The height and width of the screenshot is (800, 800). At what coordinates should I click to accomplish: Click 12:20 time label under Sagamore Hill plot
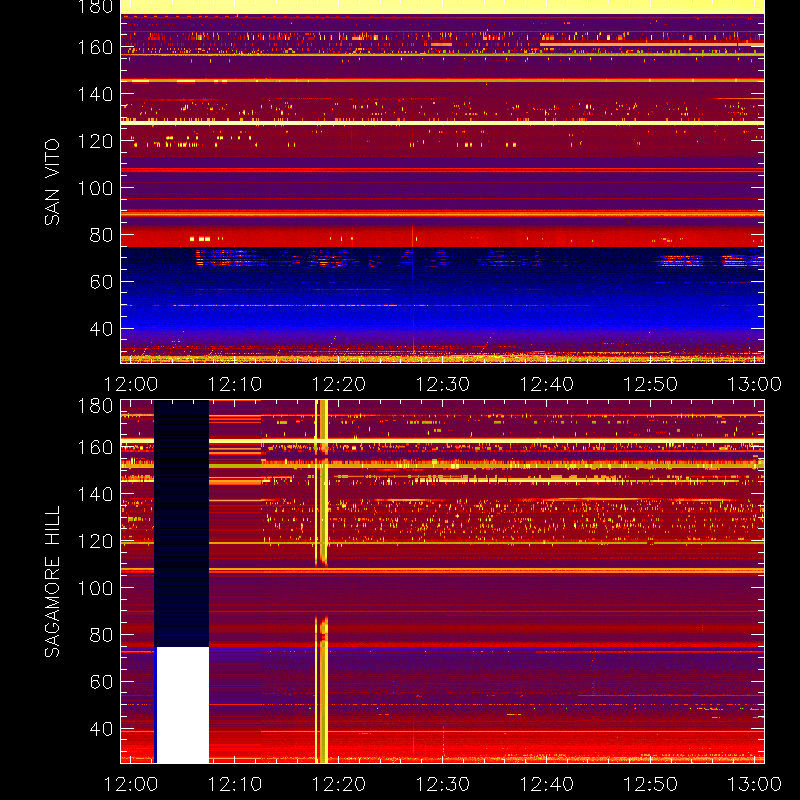pos(339,784)
